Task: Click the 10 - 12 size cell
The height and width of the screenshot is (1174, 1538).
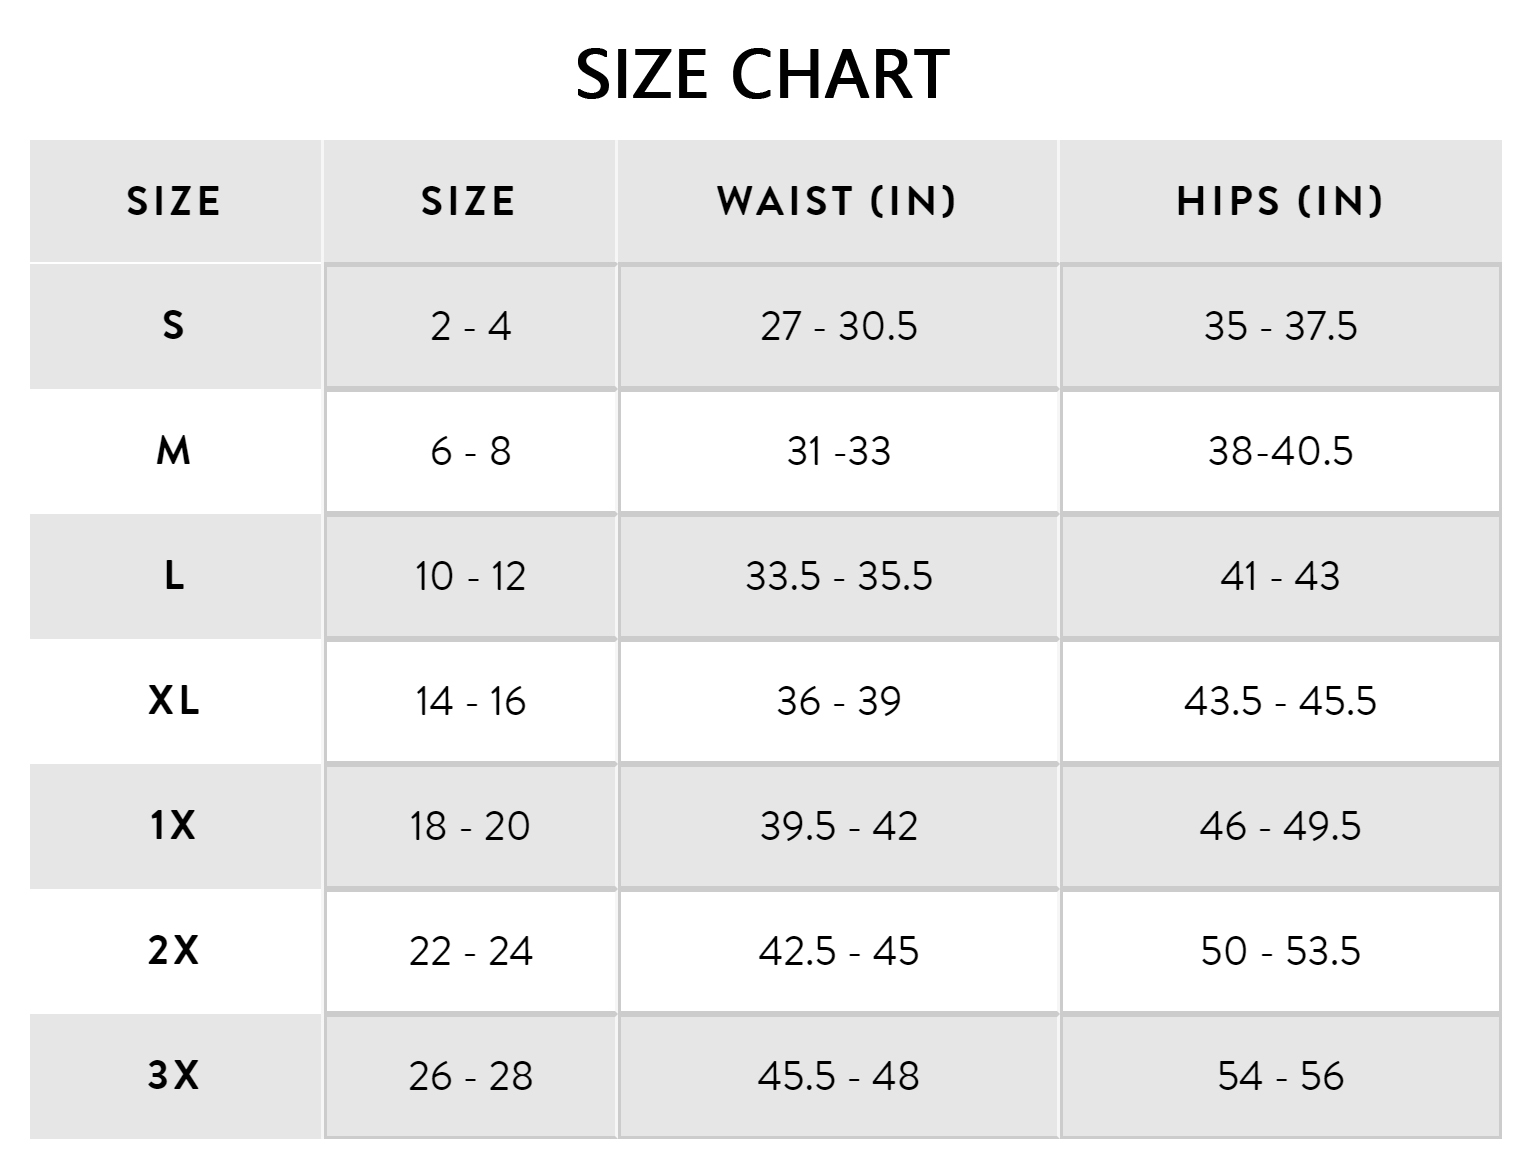Action: click(470, 576)
